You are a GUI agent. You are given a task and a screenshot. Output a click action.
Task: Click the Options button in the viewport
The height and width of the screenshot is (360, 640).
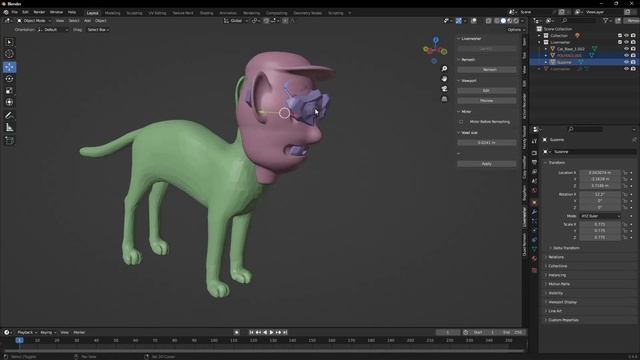[515, 30]
